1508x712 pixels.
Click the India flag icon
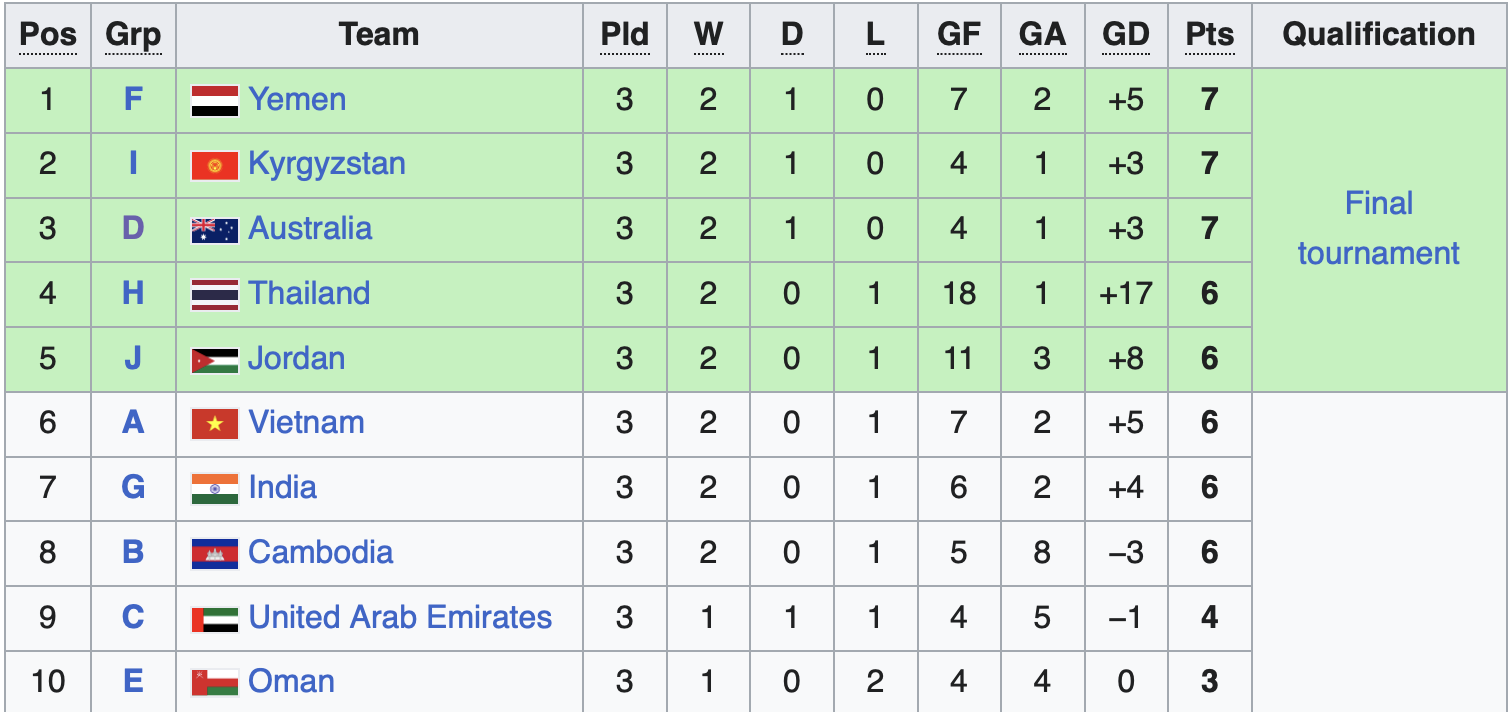[x=214, y=489]
